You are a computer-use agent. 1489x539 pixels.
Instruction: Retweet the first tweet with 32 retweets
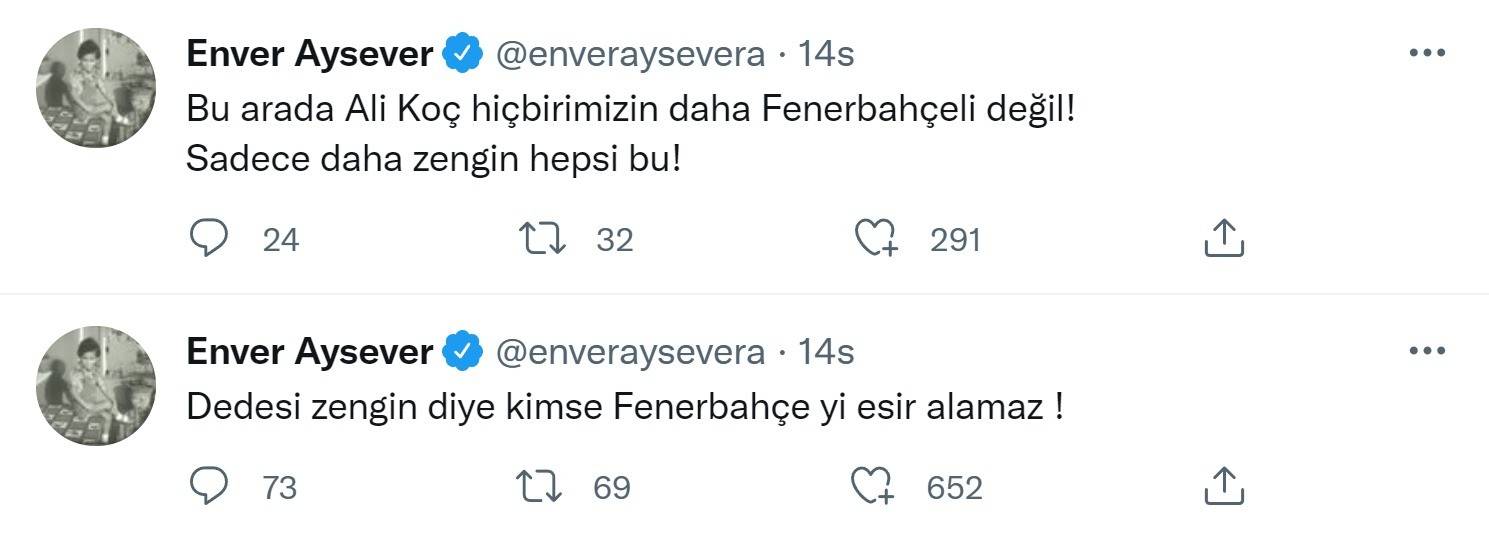(543, 239)
